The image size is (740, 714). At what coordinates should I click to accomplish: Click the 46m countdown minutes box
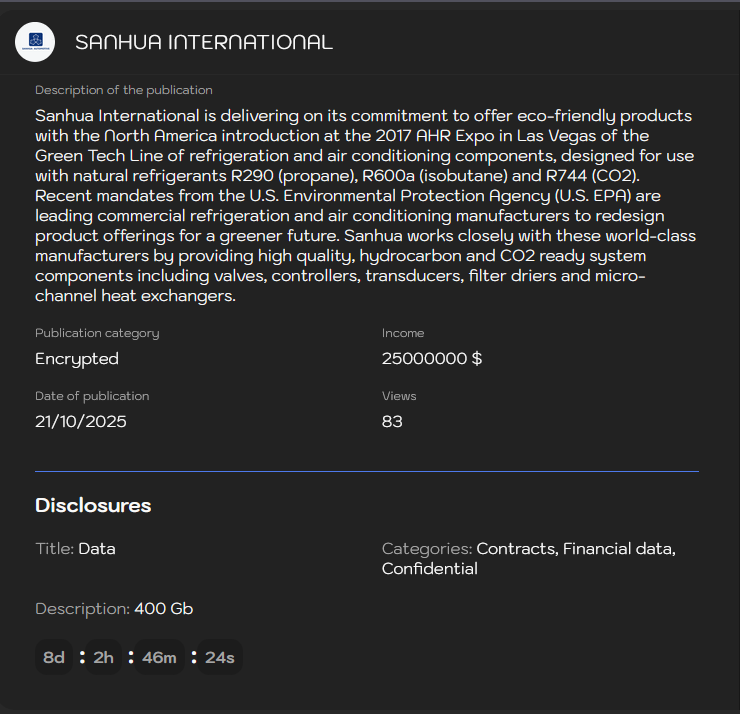pyautogui.click(x=159, y=657)
